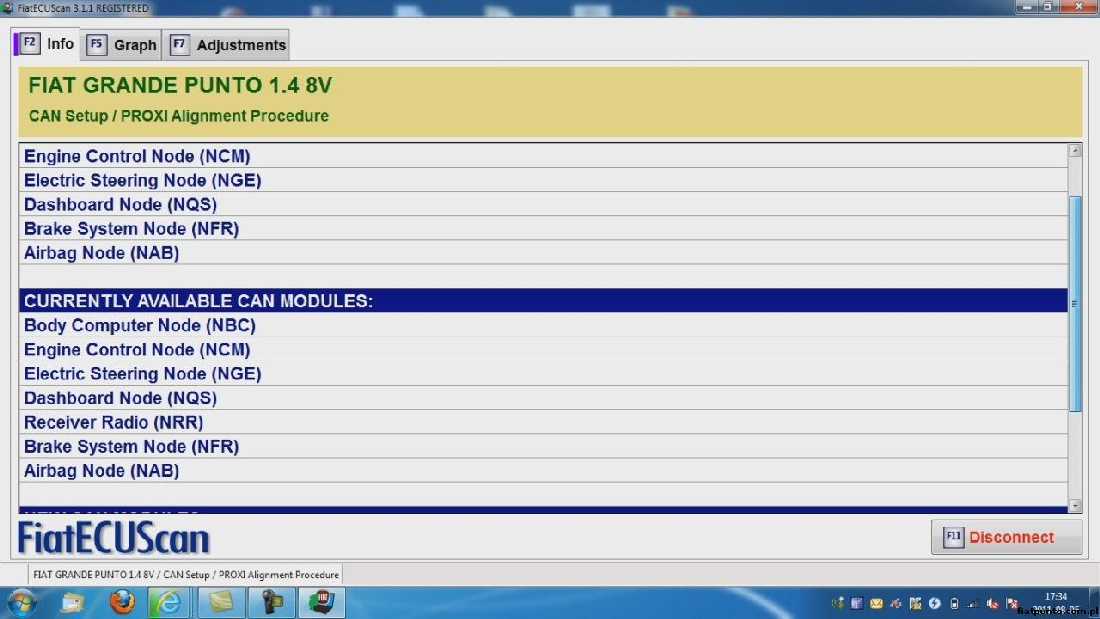Launch Firefox from the taskbar

coord(121,603)
